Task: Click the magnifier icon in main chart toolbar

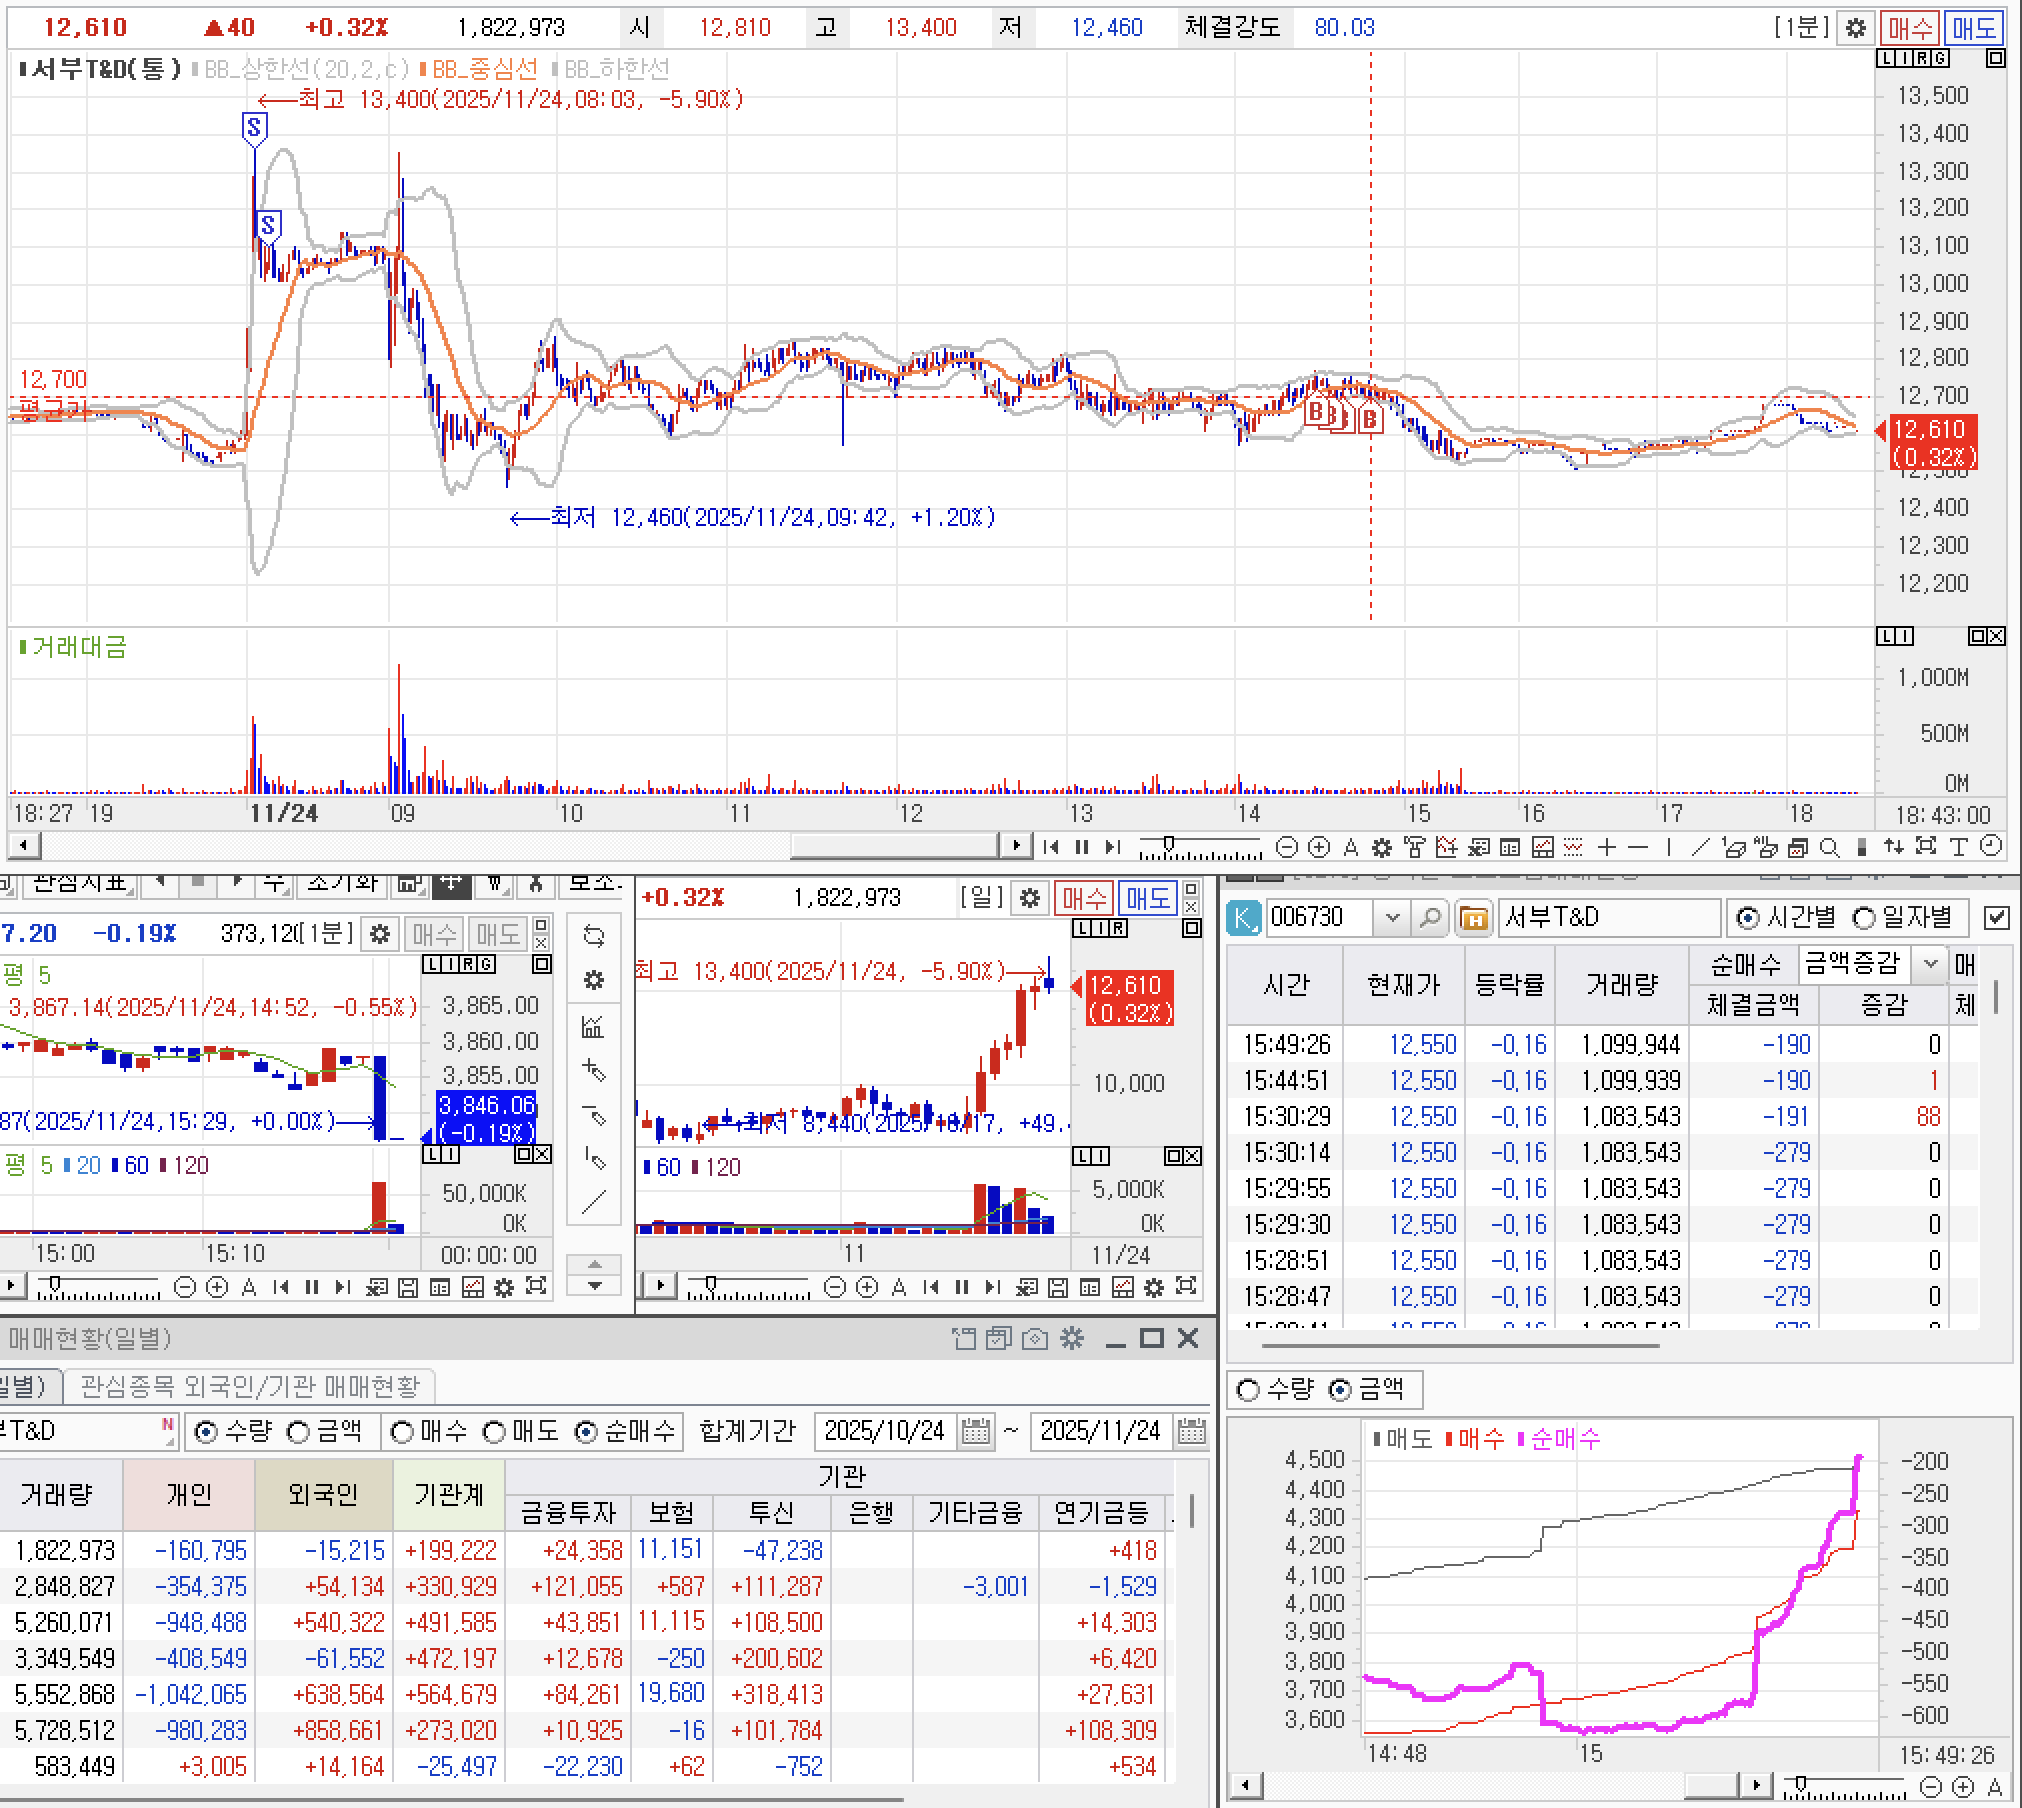Action: tap(1829, 848)
